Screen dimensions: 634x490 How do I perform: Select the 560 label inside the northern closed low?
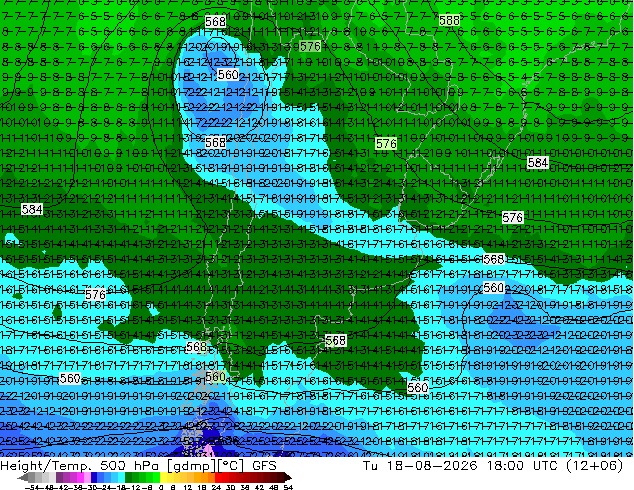click(x=228, y=75)
